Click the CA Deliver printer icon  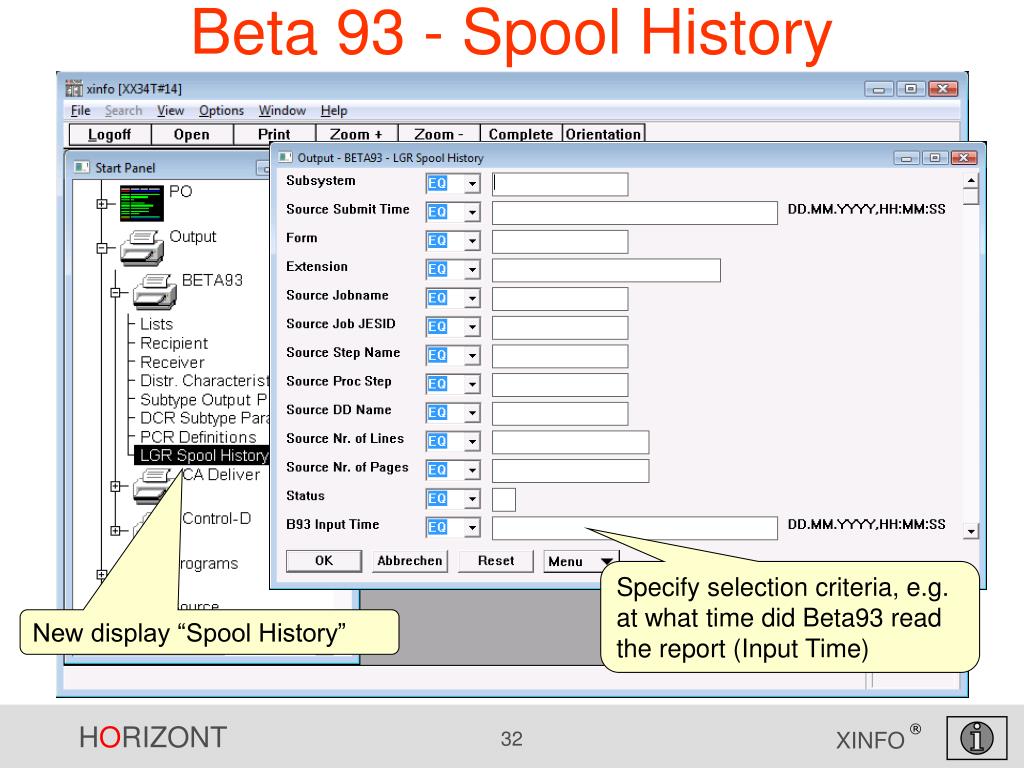point(152,487)
